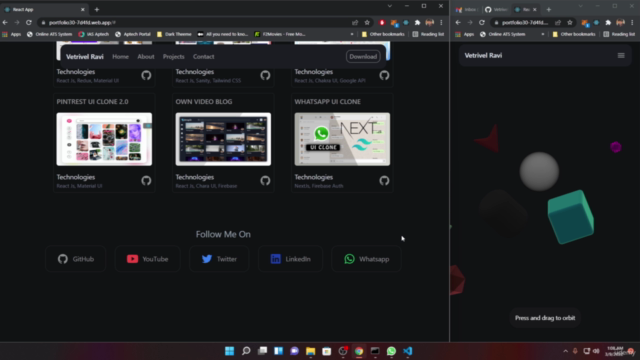This screenshot has height=360, width=640.
Task: Open Reading list in left browser
Action: tap(428, 34)
